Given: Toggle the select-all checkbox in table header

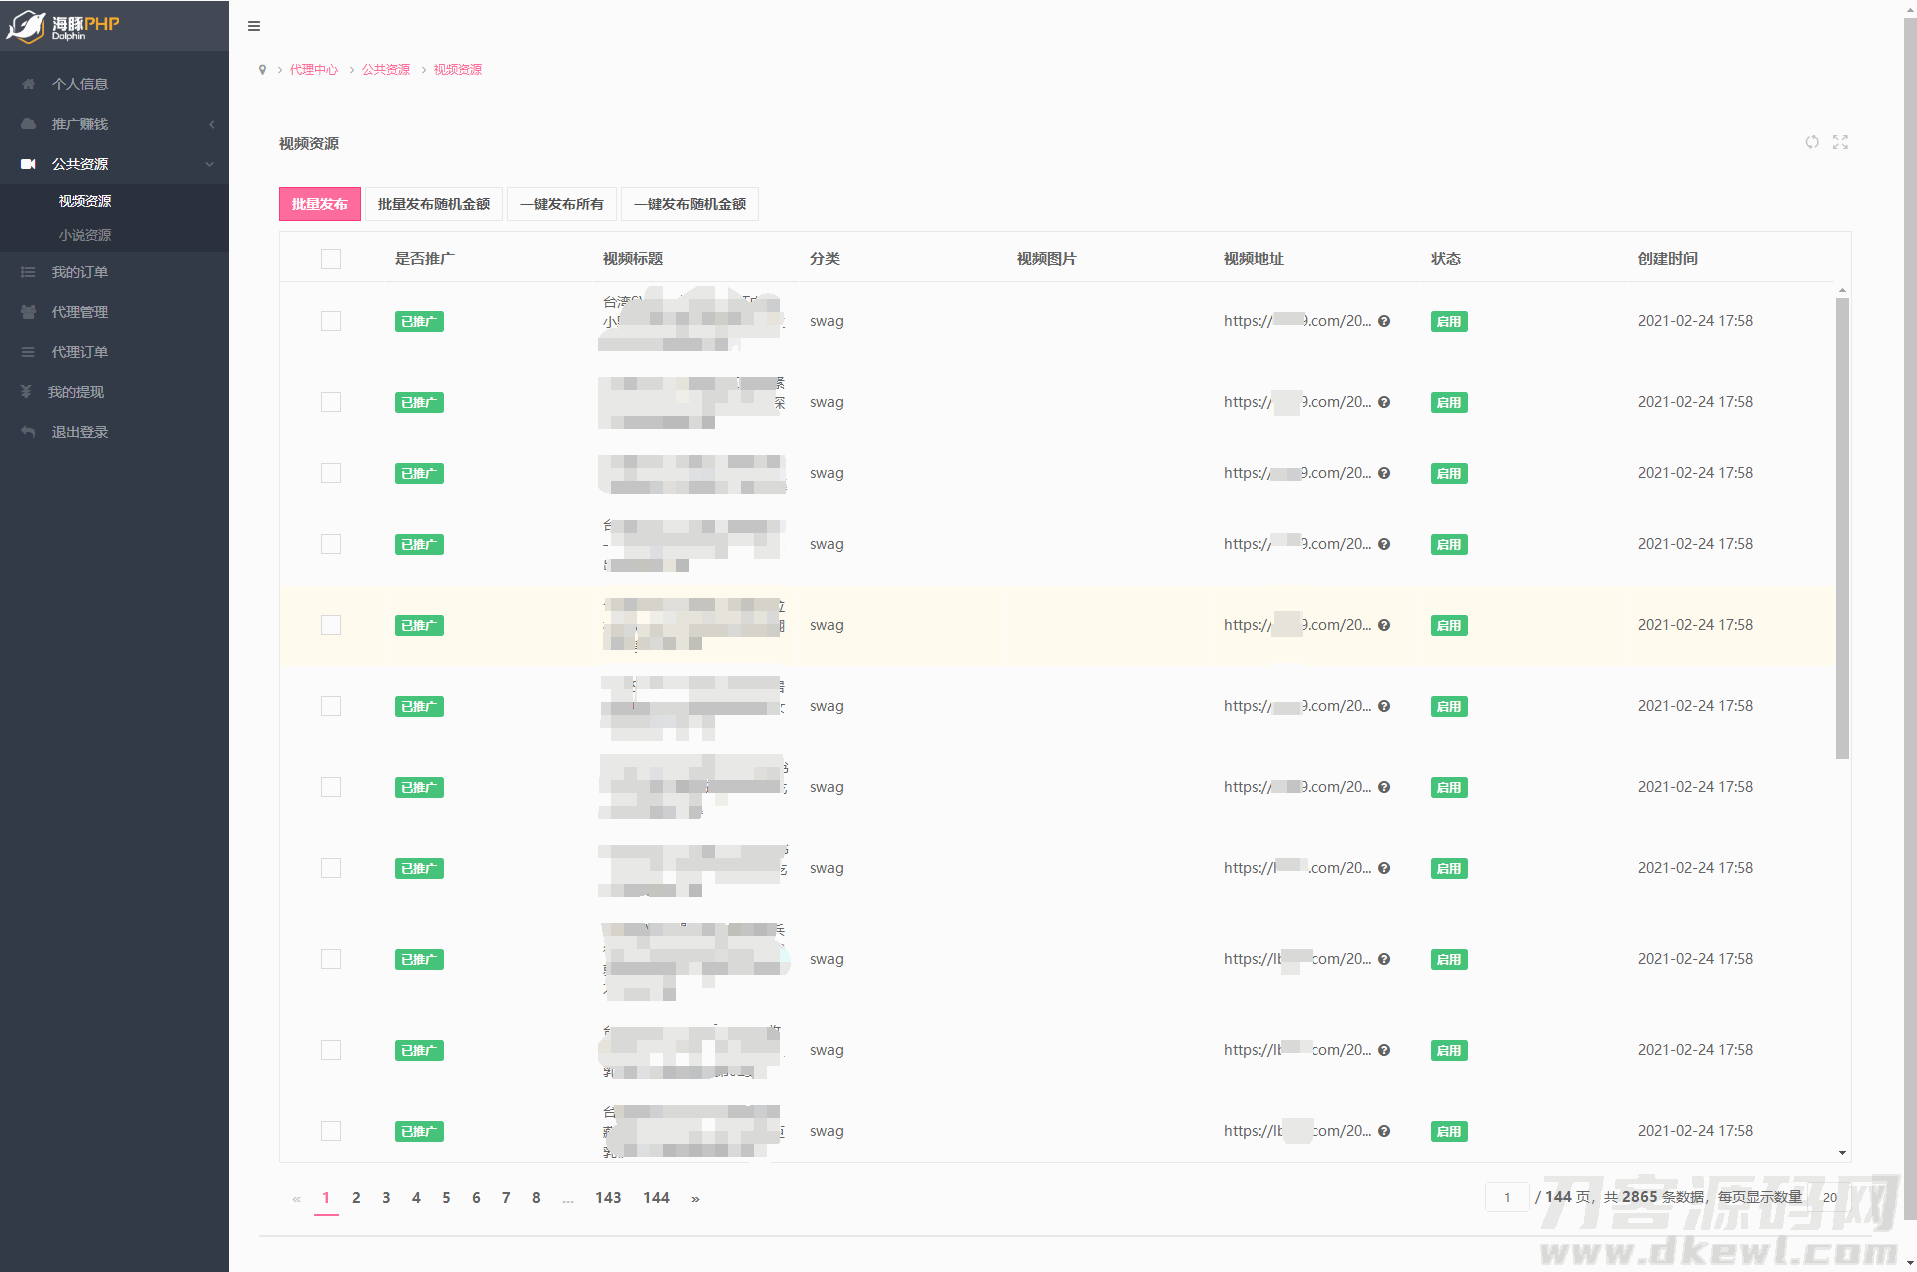Looking at the screenshot, I should tap(331, 259).
